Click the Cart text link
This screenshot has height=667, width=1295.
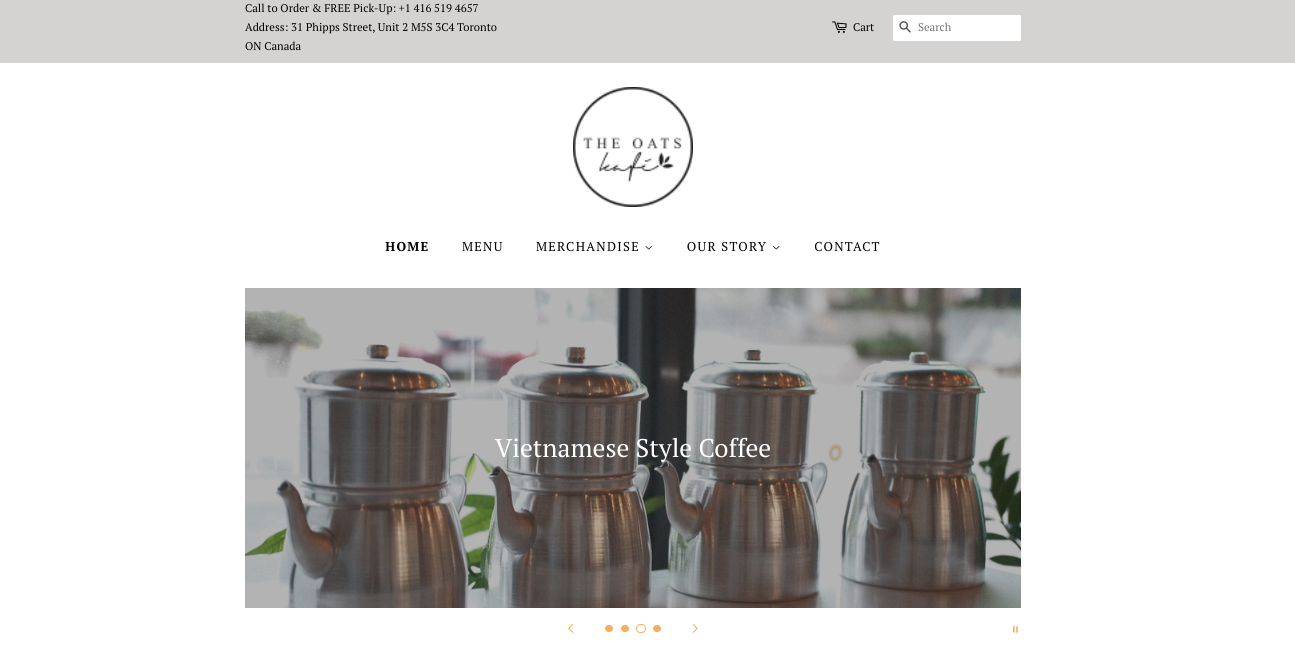click(x=863, y=27)
